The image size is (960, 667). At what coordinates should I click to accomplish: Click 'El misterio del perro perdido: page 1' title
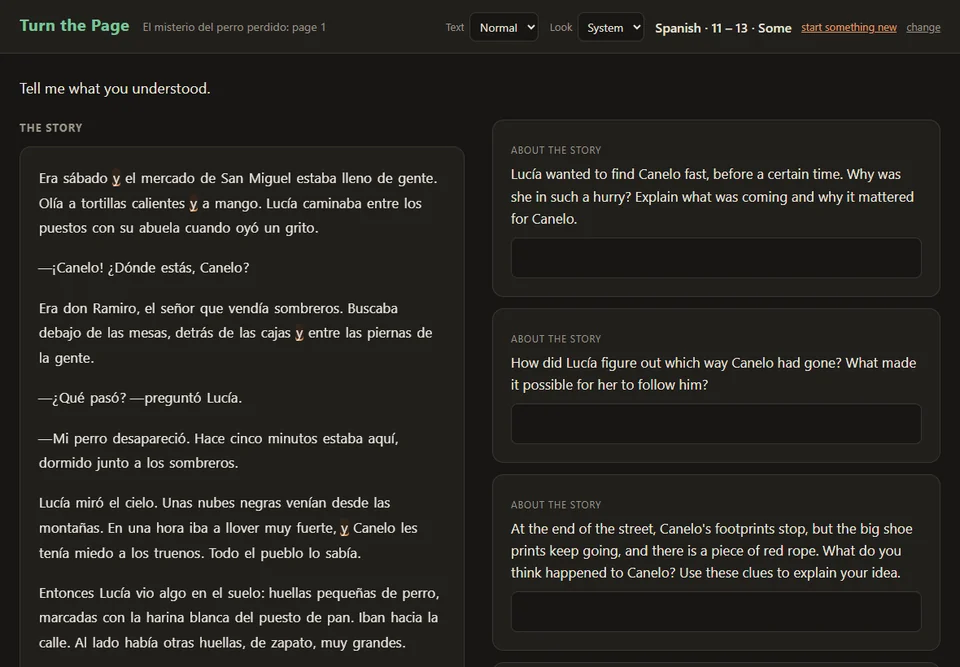[x=234, y=28]
